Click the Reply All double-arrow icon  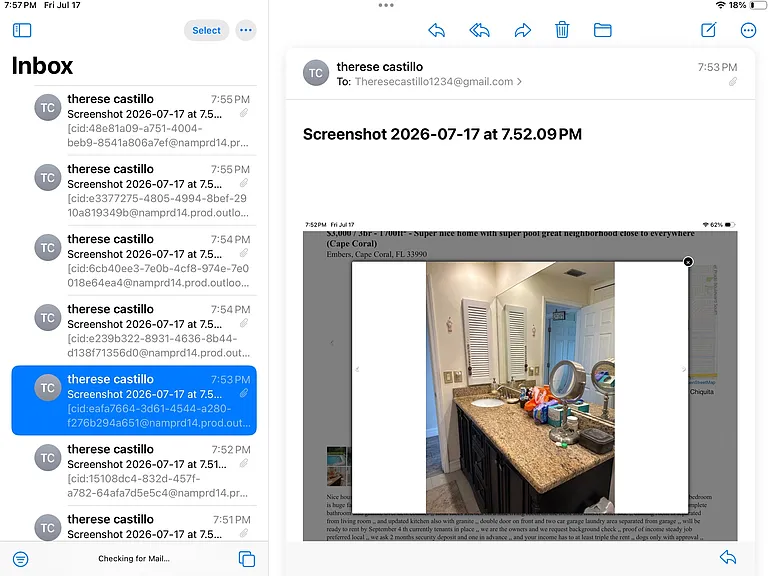(x=480, y=30)
